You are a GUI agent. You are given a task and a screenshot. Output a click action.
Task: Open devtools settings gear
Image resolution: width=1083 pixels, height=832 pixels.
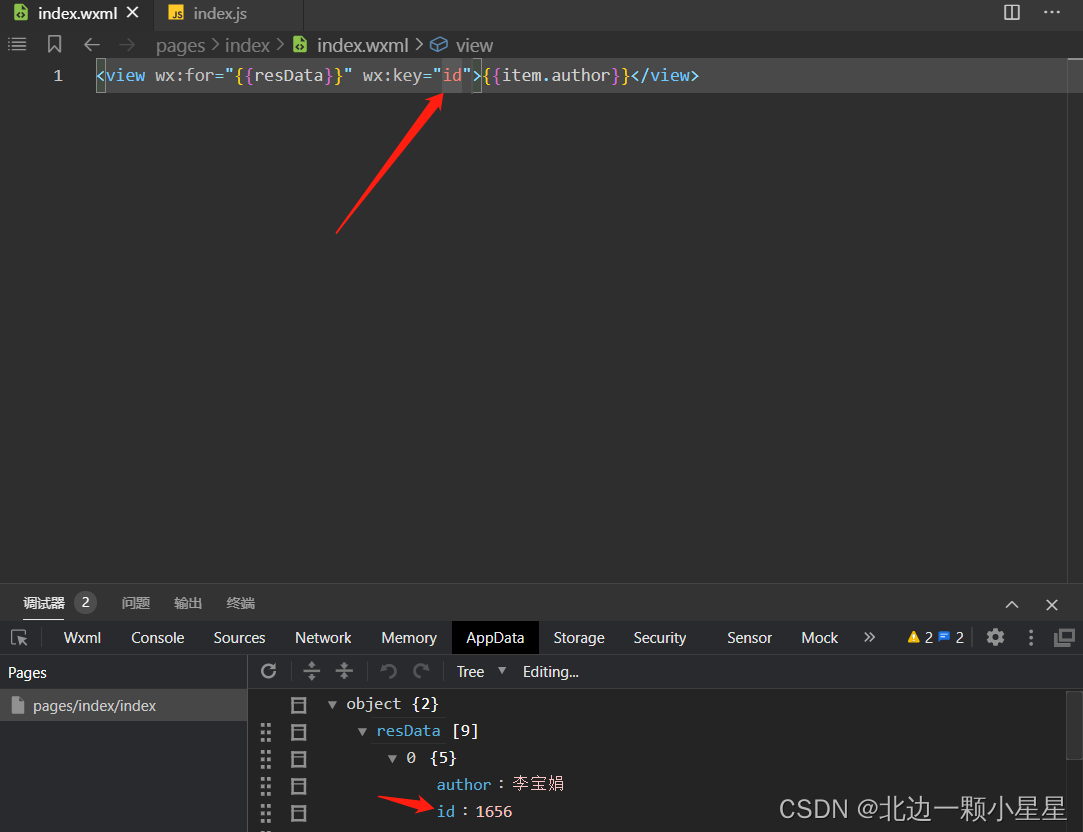995,637
